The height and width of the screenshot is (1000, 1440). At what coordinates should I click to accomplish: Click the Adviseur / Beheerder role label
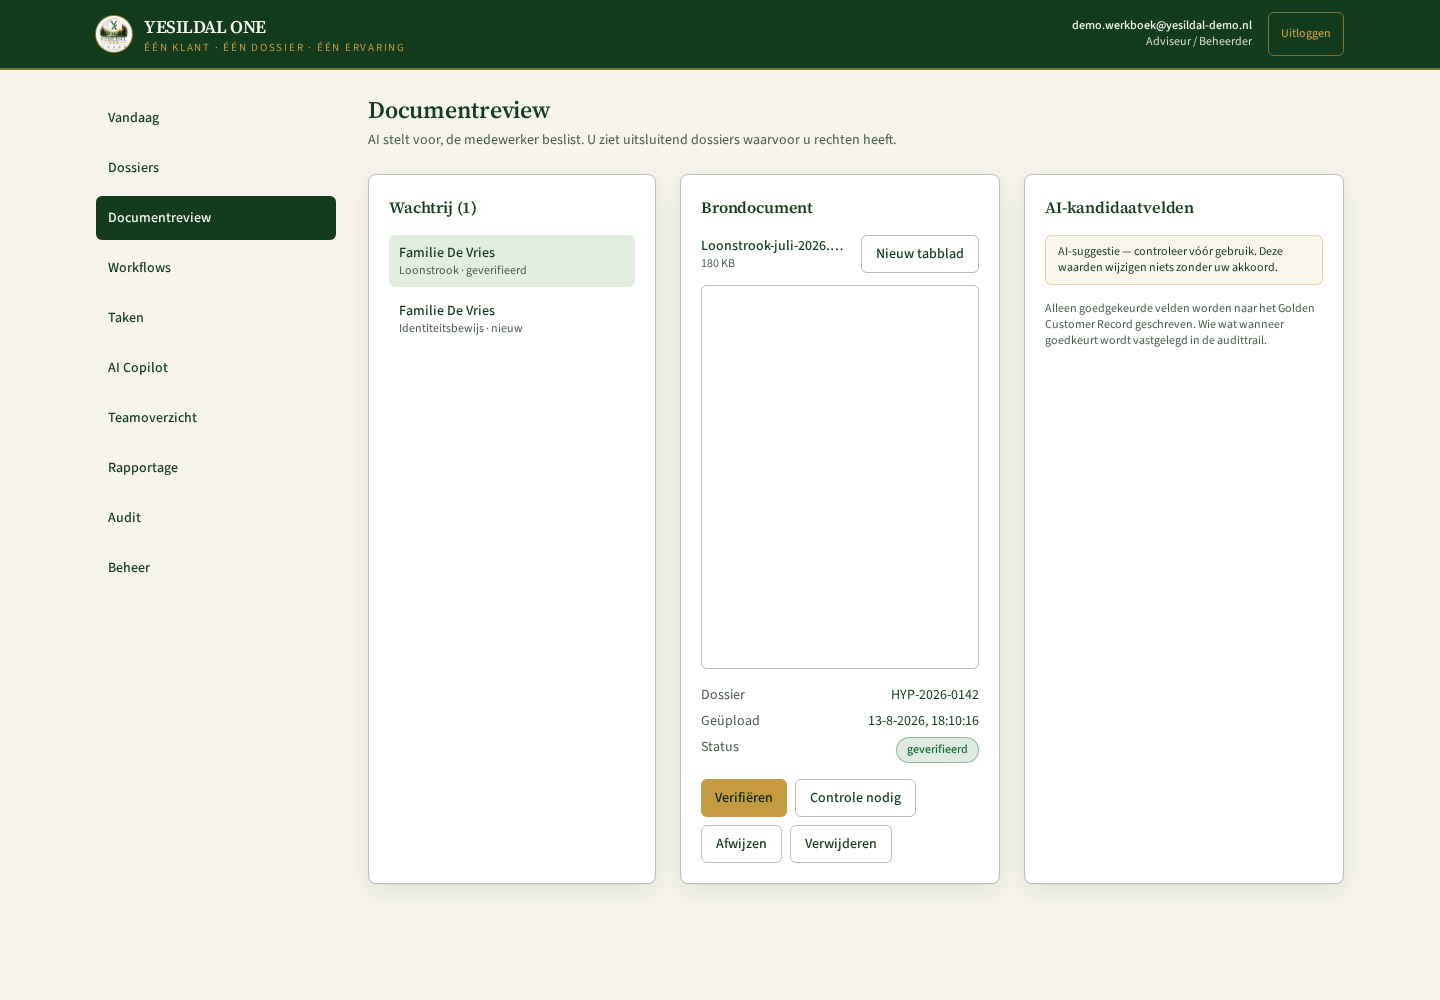(1199, 42)
